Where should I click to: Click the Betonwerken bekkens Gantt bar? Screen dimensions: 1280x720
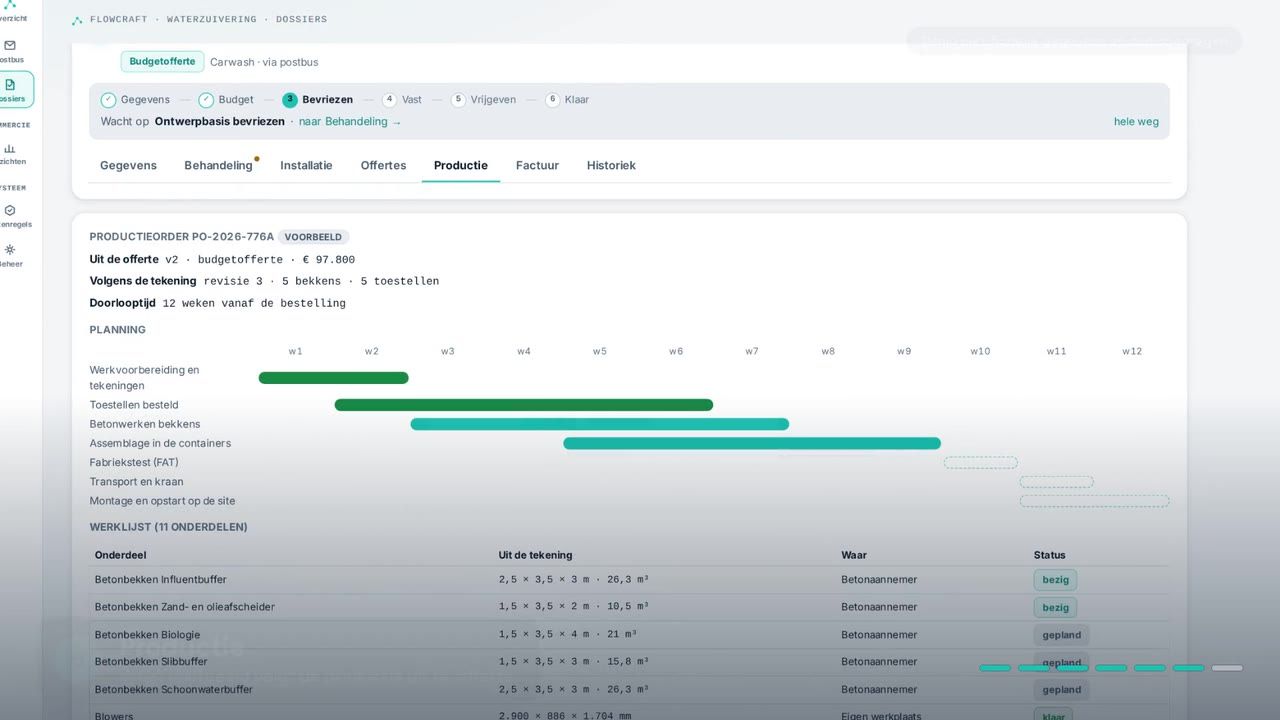[600, 424]
